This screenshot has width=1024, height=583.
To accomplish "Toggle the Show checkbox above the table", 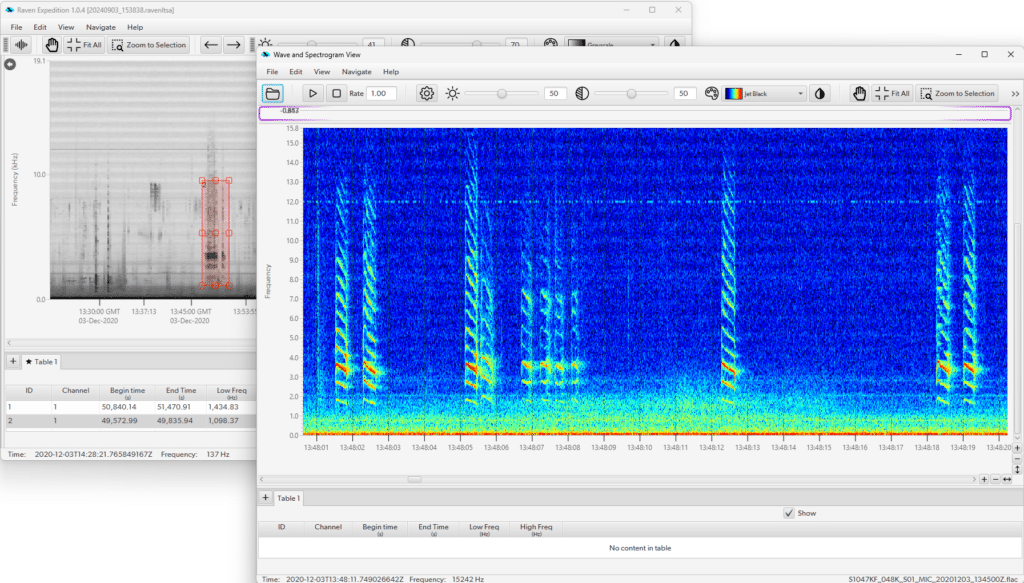I will click(x=788, y=513).
